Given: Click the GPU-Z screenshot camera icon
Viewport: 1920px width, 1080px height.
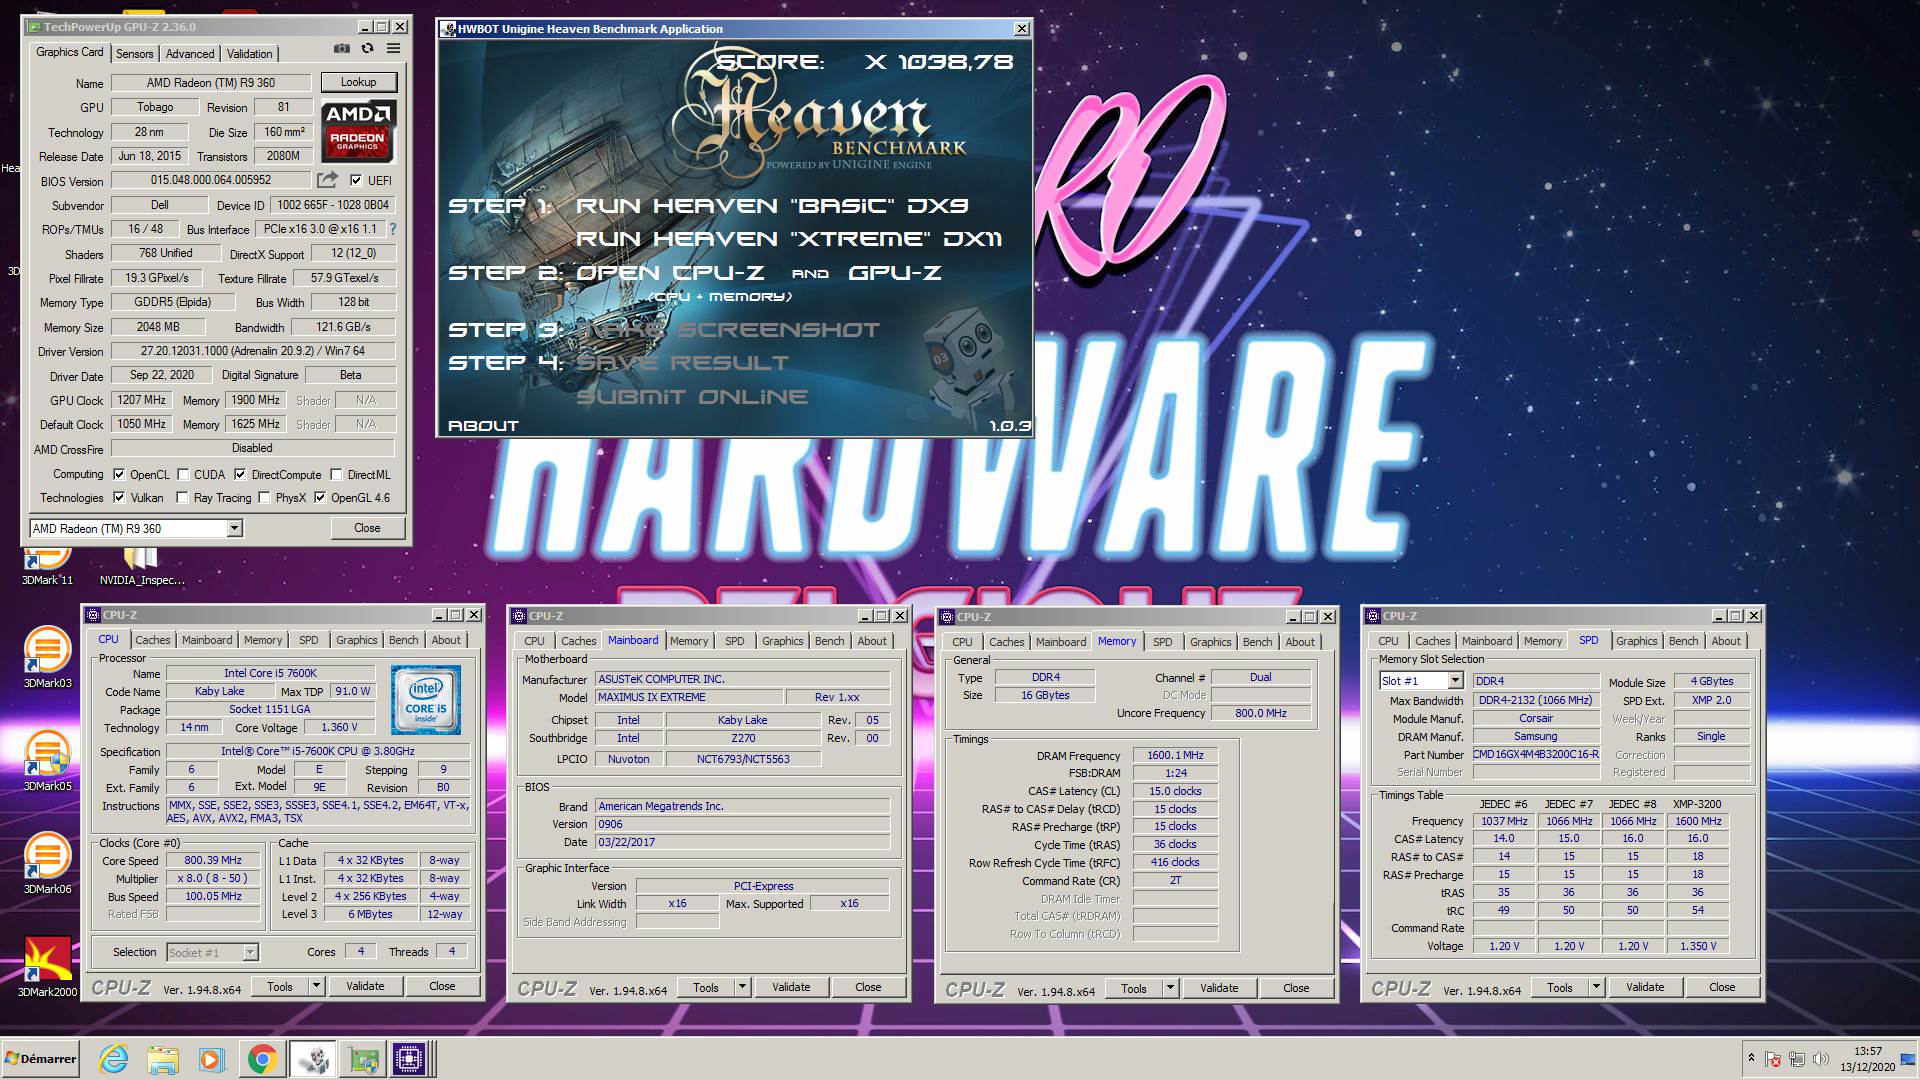Looking at the screenshot, I should click(x=342, y=48).
